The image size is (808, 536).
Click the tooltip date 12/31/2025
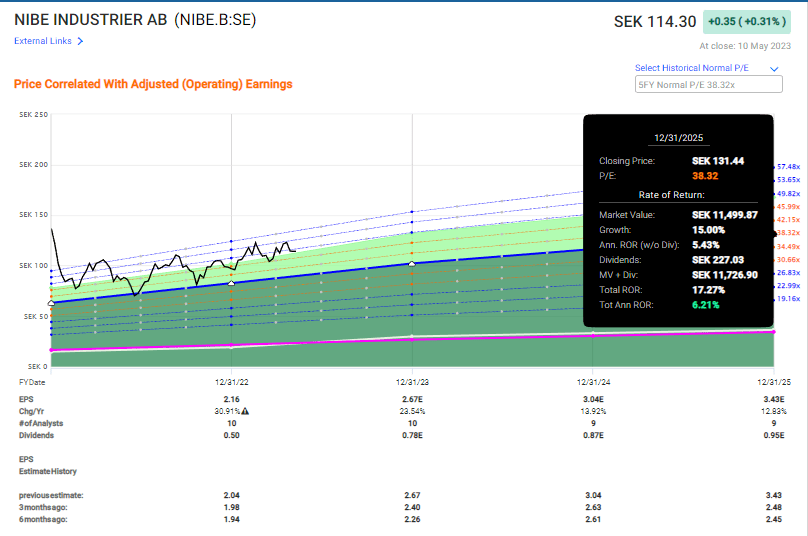coord(678,138)
